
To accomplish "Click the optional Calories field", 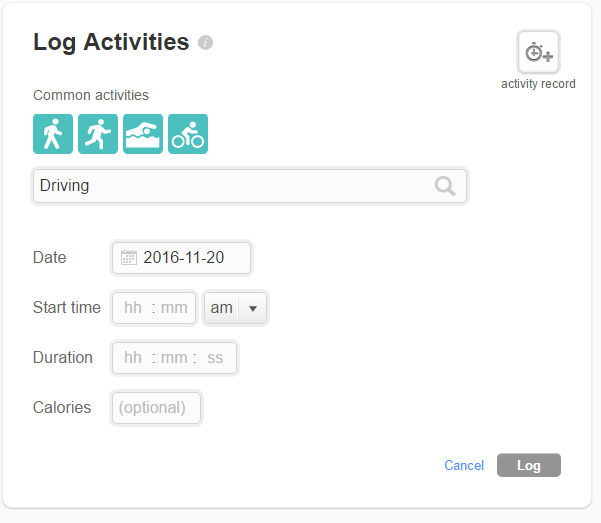I will (x=156, y=408).
